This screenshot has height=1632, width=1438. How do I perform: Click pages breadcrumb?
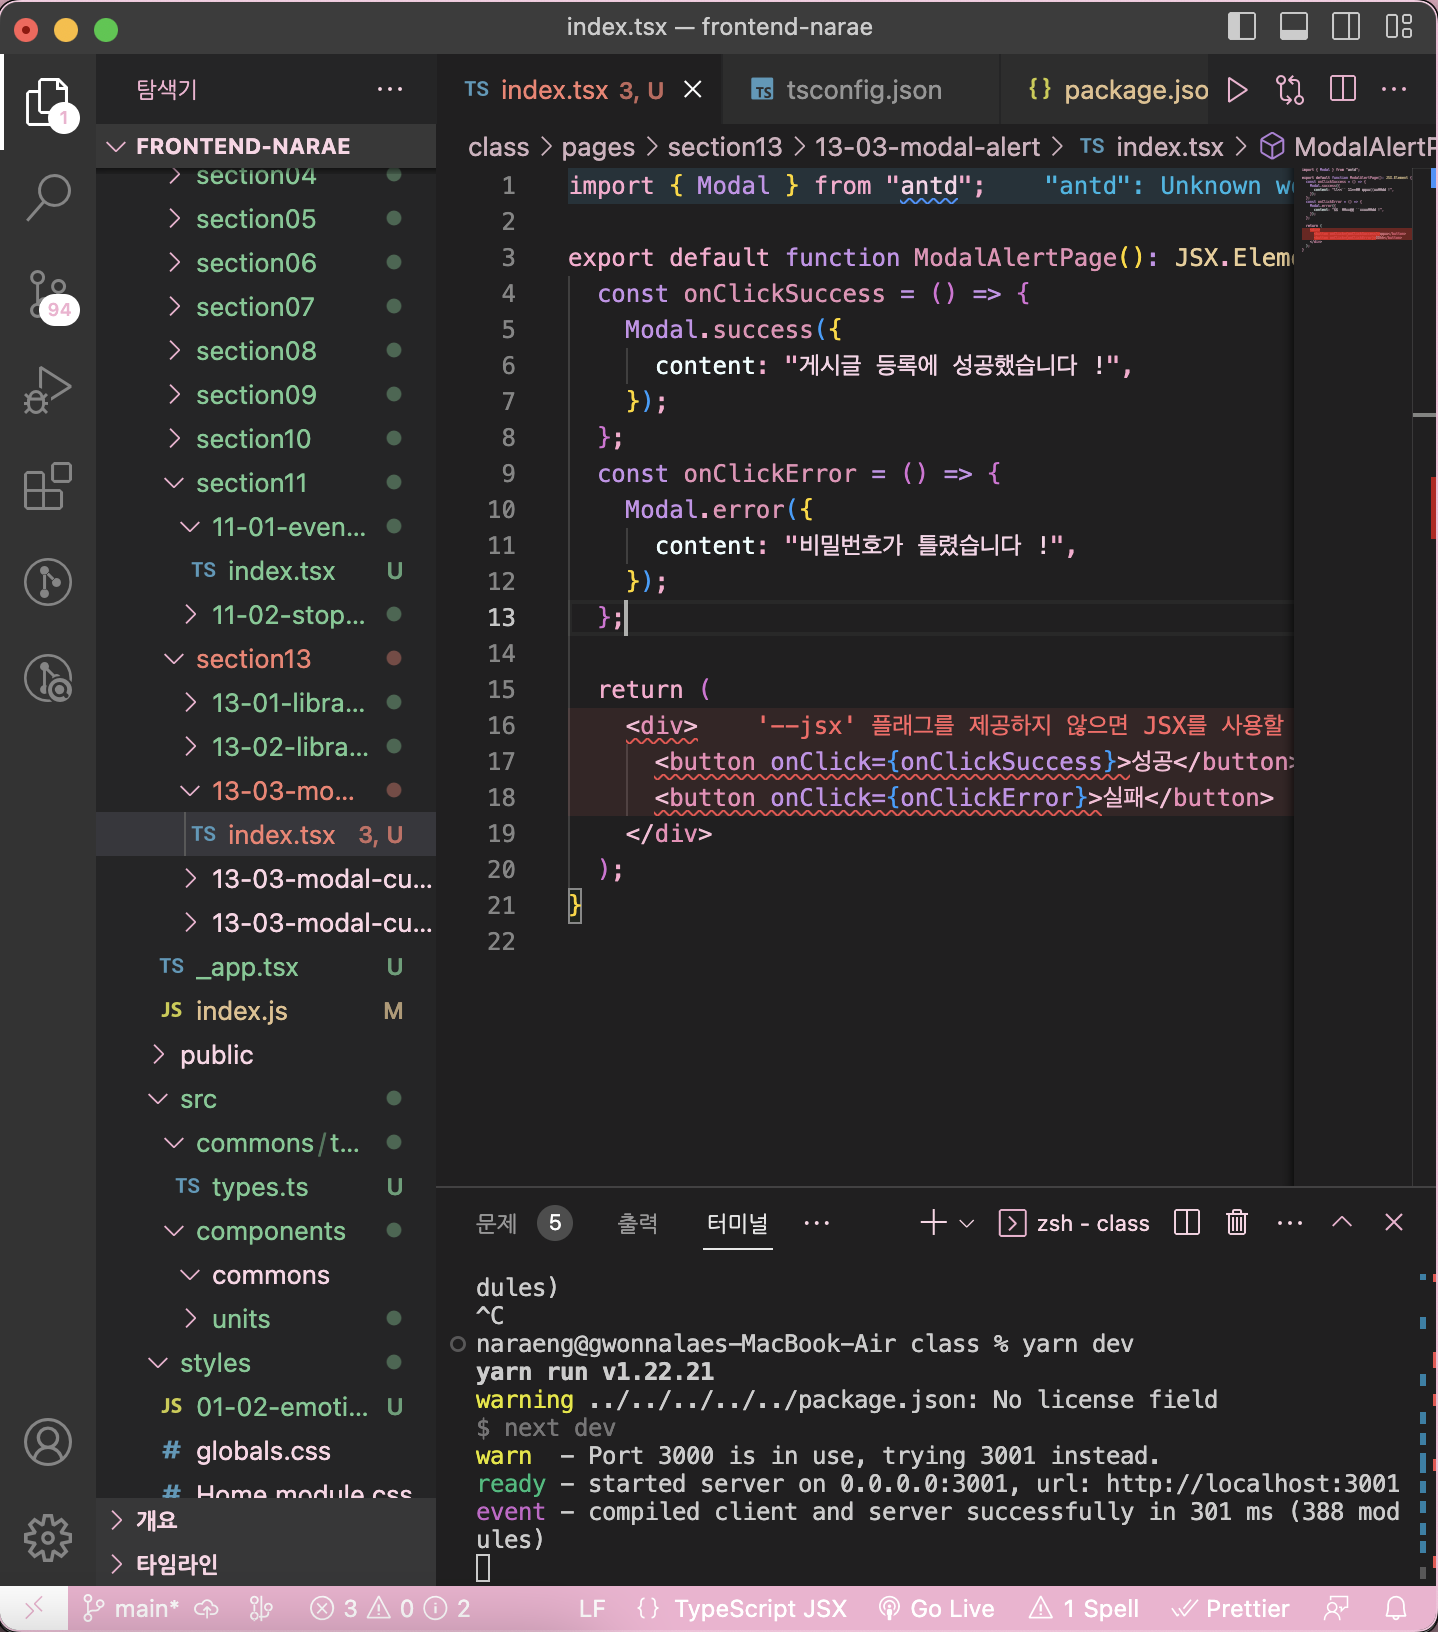tap(598, 147)
